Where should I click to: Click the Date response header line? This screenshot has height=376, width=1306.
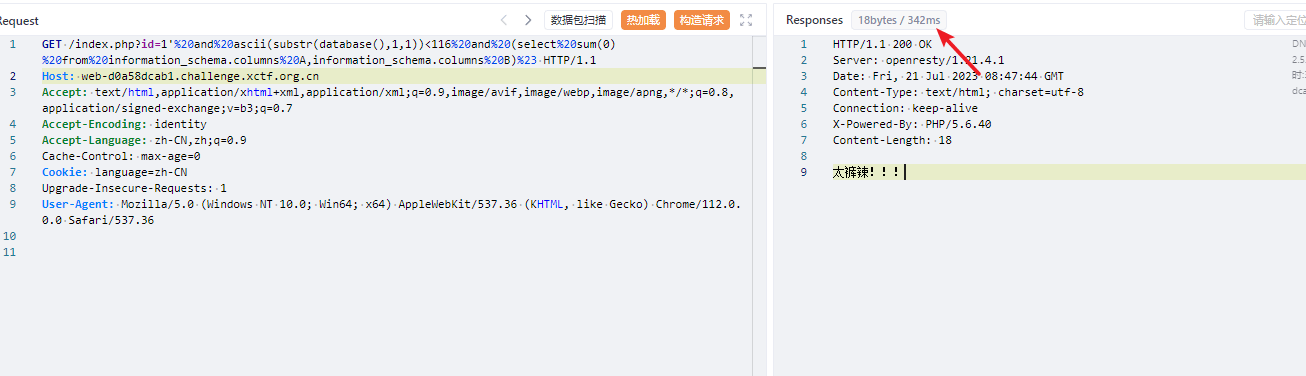point(948,76)
